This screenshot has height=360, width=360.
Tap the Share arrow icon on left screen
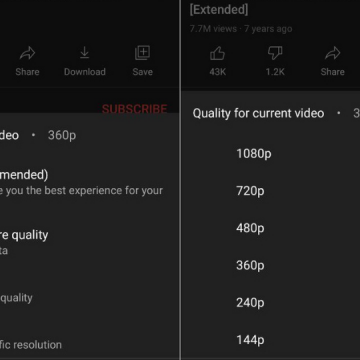point(27,53)
